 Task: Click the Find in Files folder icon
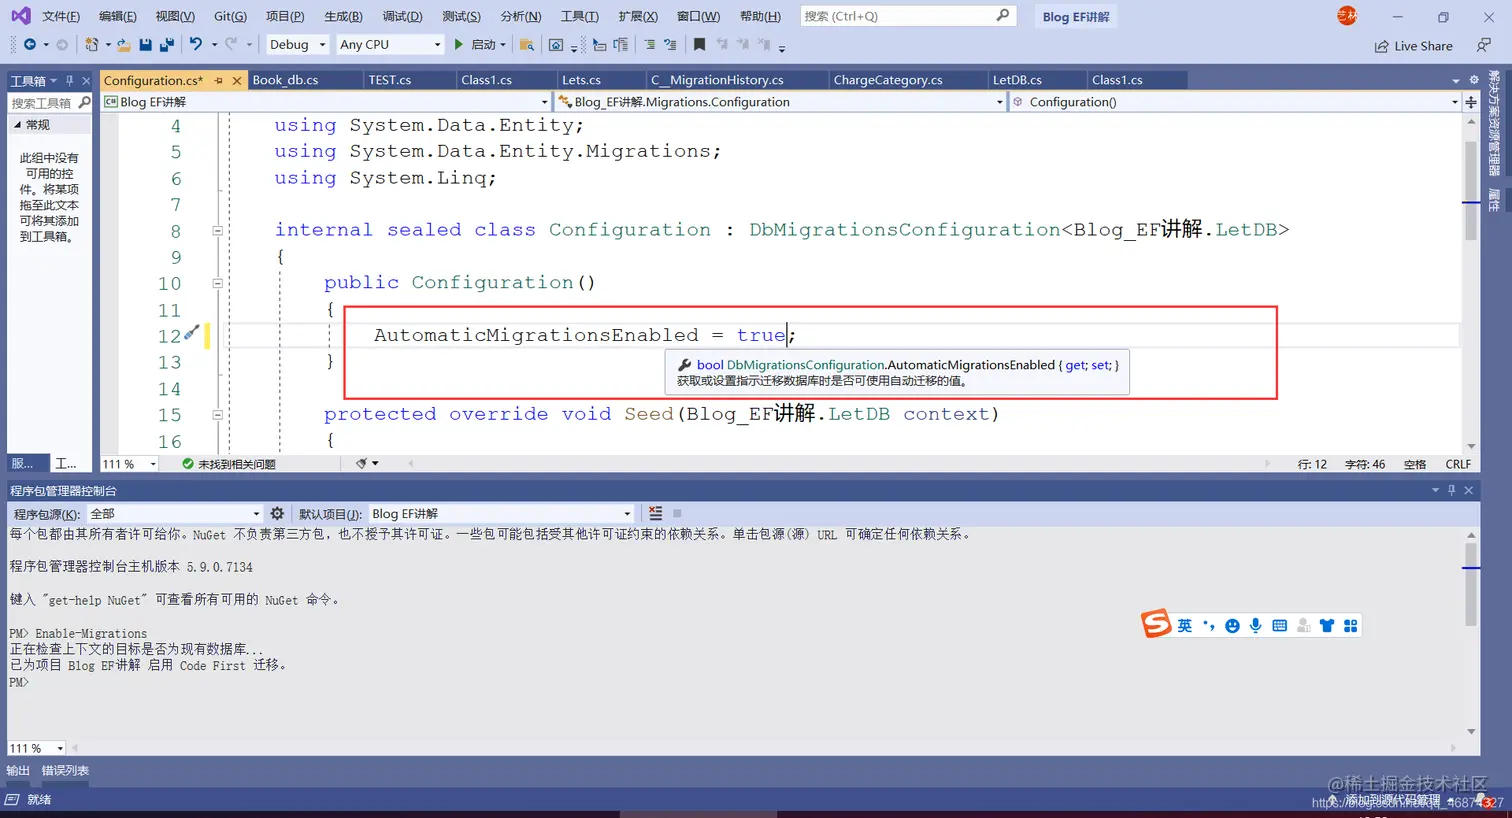527,44
